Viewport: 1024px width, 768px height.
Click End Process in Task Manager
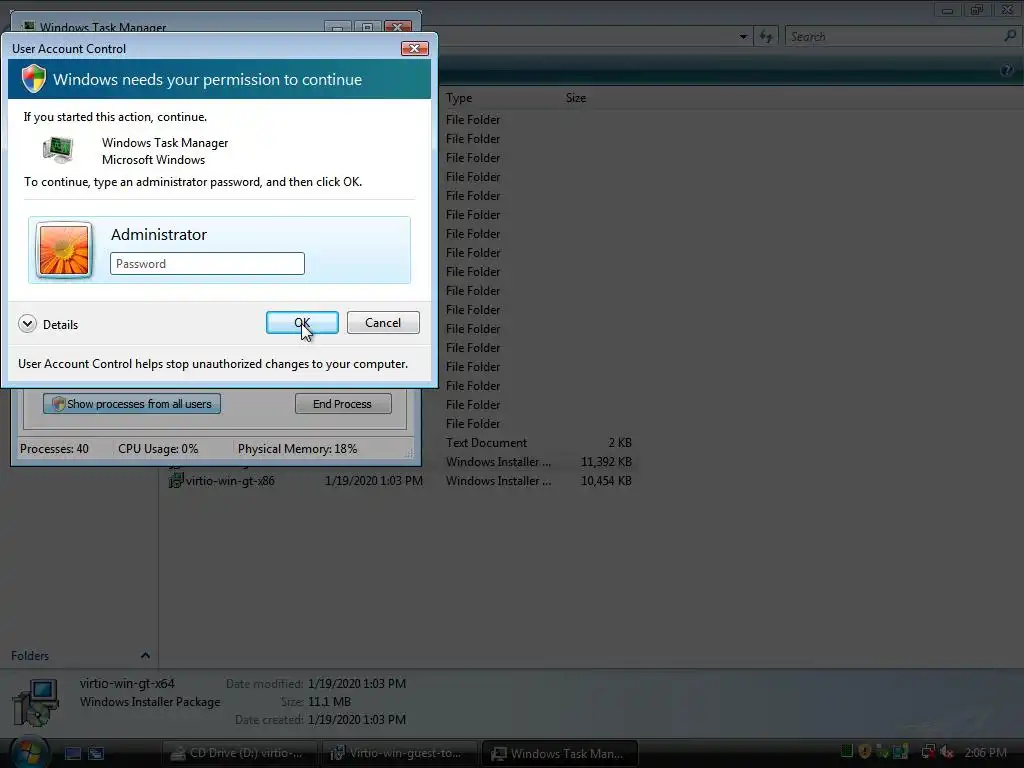click(343, 404)
